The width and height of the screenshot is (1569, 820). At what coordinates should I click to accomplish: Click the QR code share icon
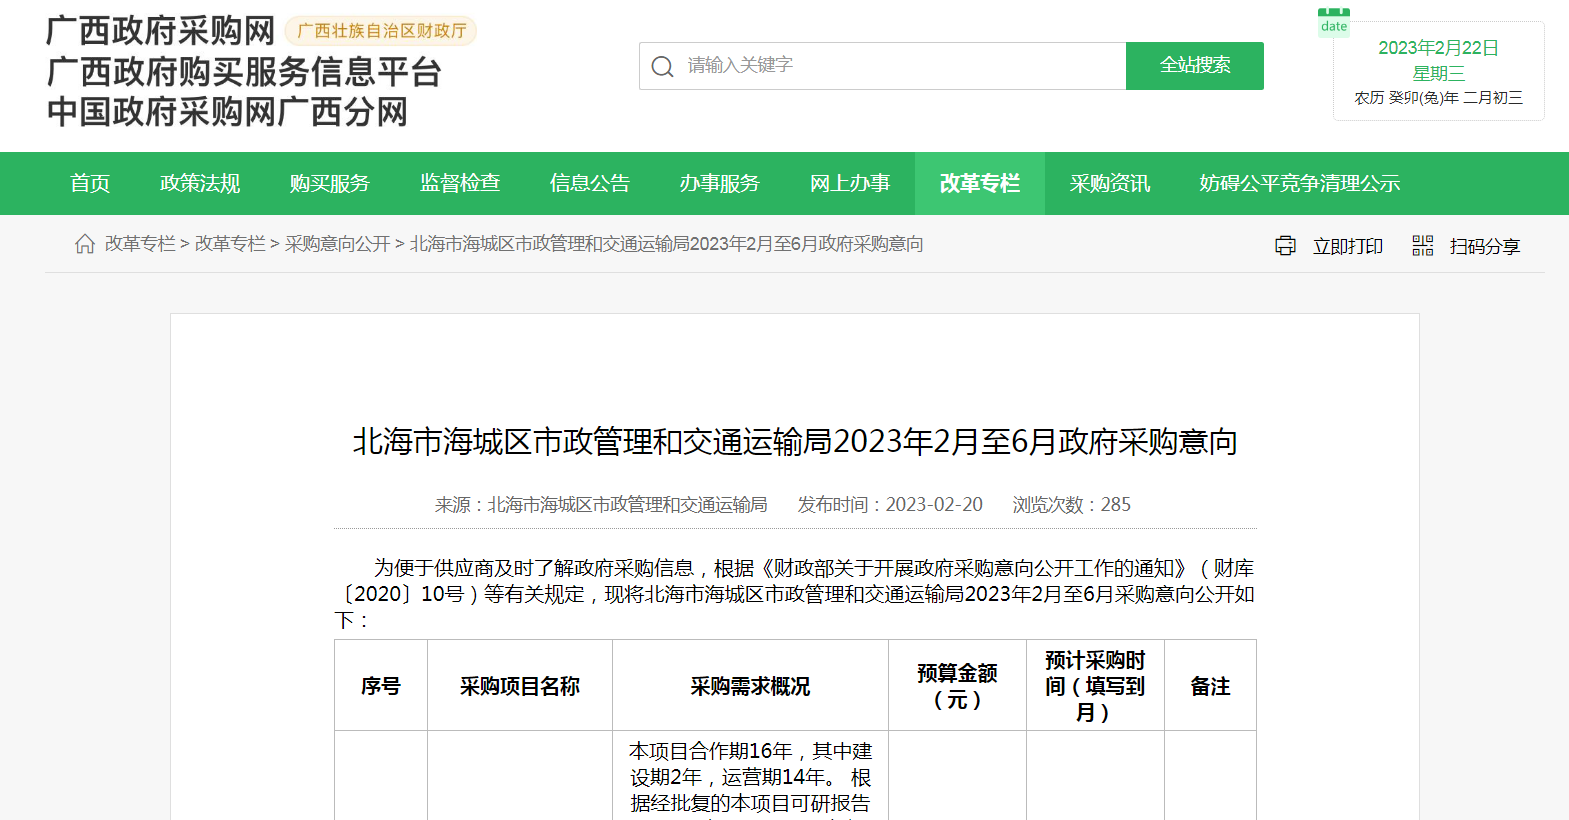1422,246
